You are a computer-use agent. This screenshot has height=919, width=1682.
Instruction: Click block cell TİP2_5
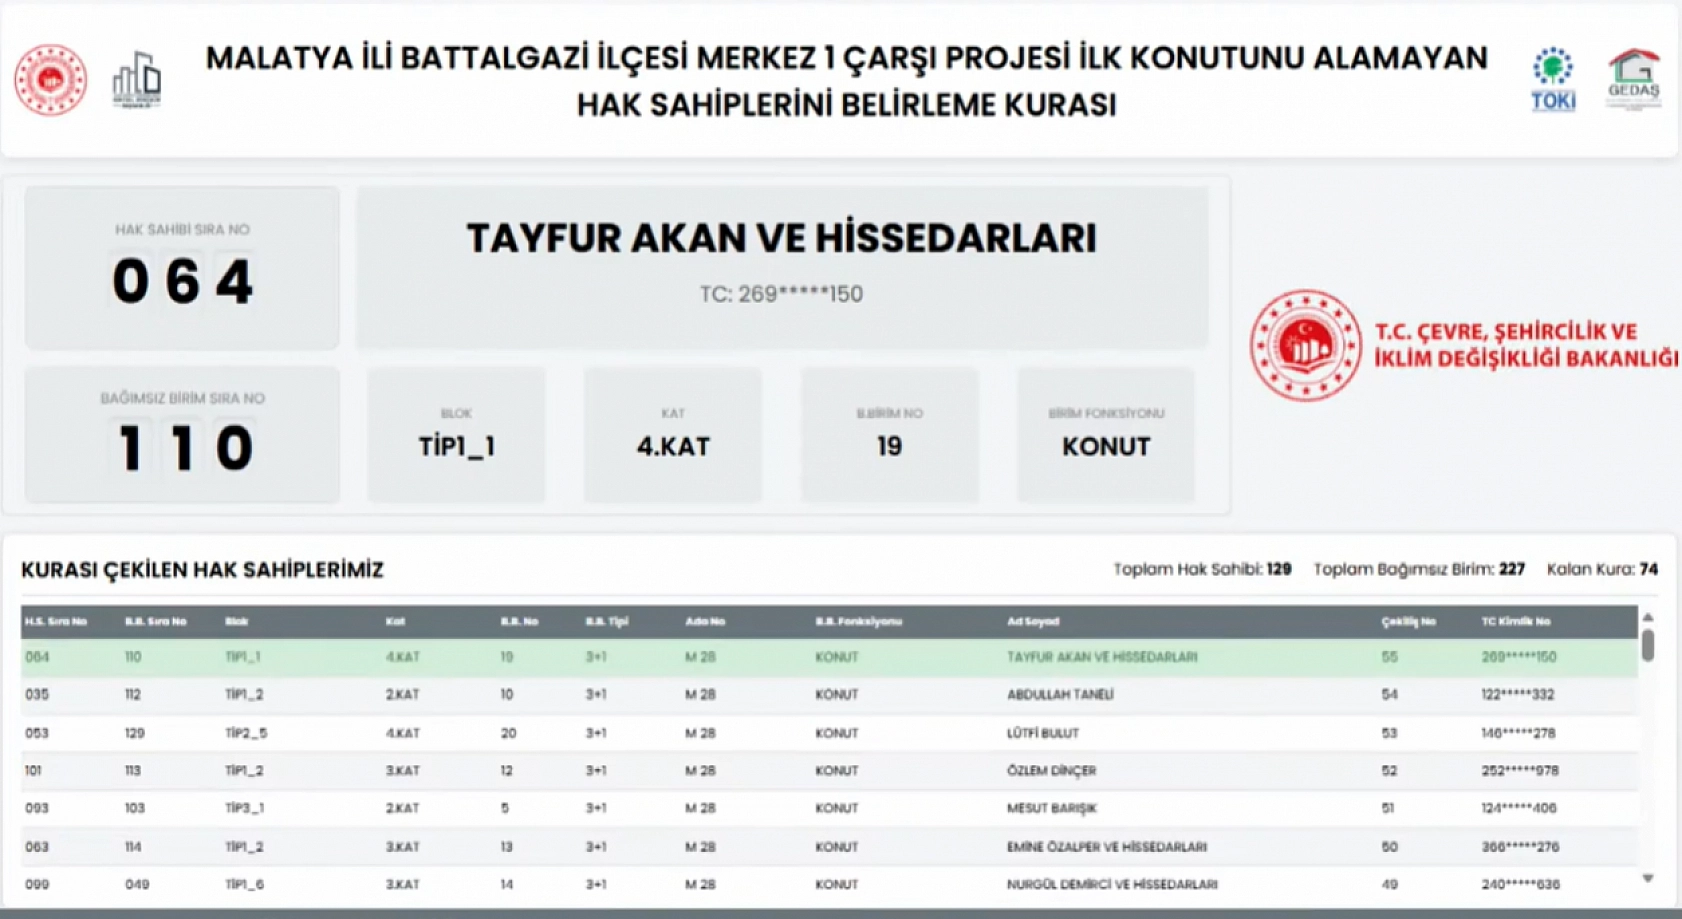click(246, 733)
